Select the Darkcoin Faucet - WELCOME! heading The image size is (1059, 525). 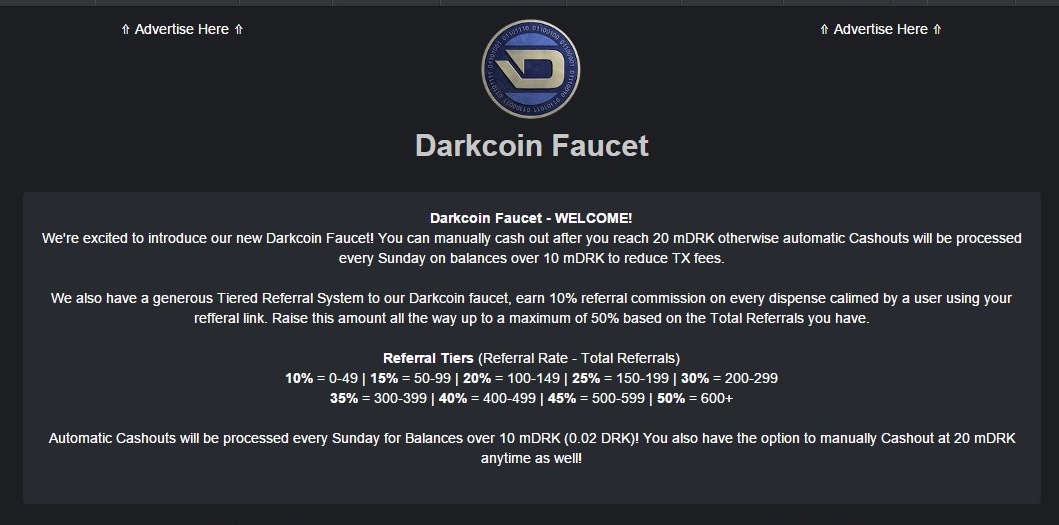point(531,218)
